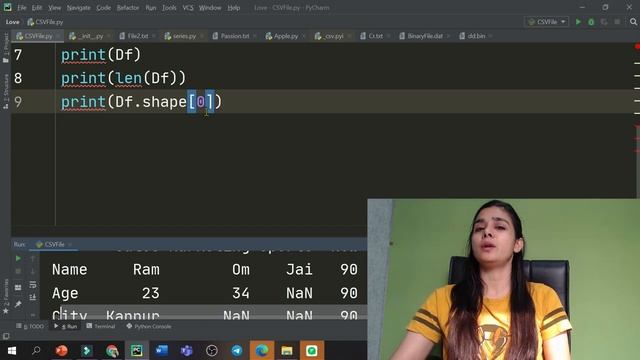Viewport: 640px width, 360px height.
Task: Open Structure tool window stripe
Action: pyautogui.click(x=6, y=91)
